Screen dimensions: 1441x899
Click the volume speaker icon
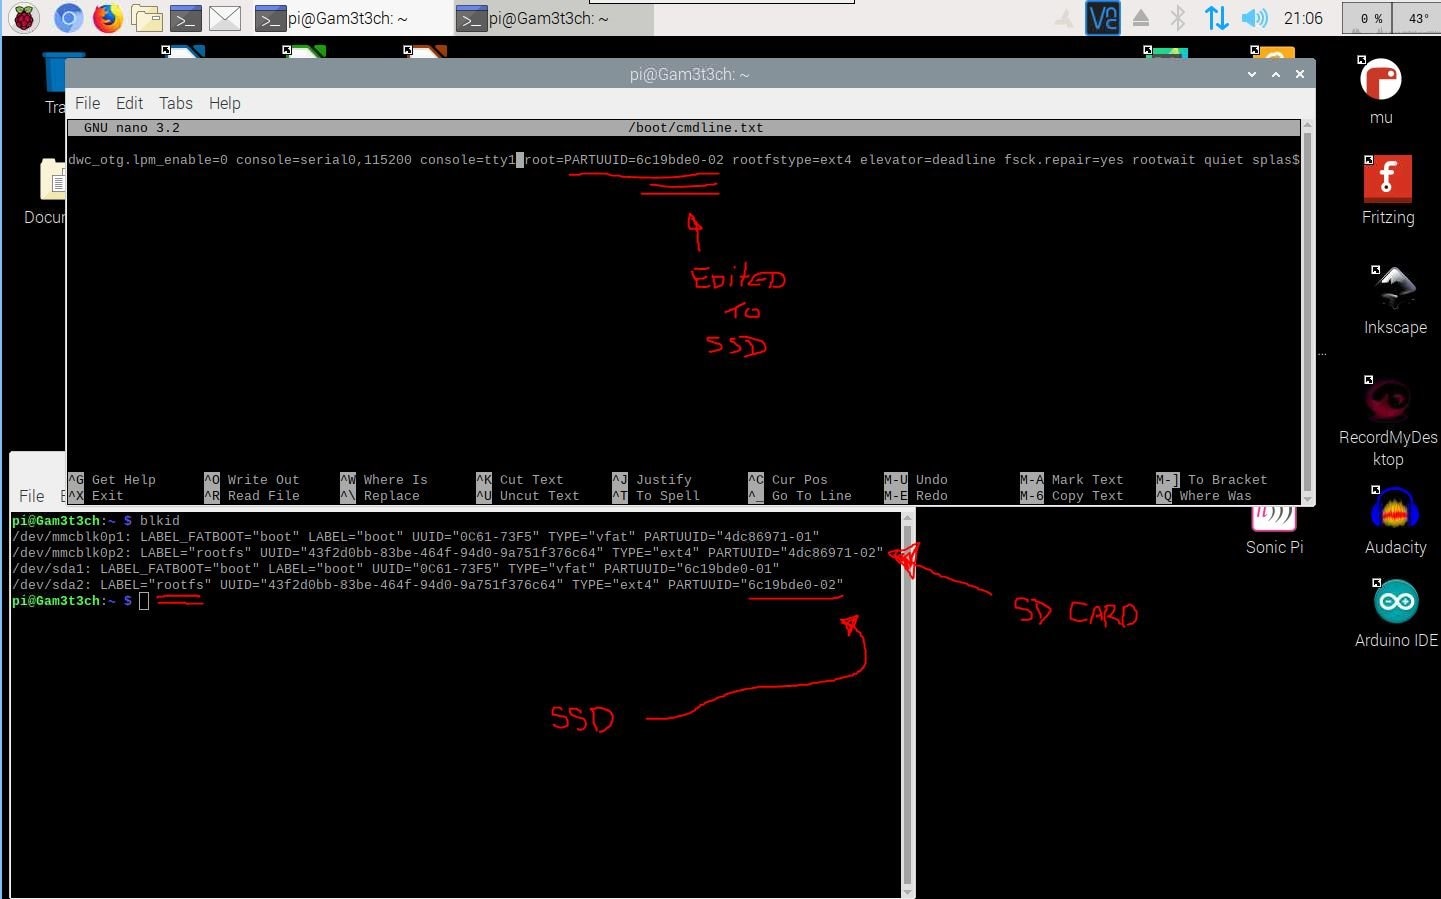tap(1254, 18)
